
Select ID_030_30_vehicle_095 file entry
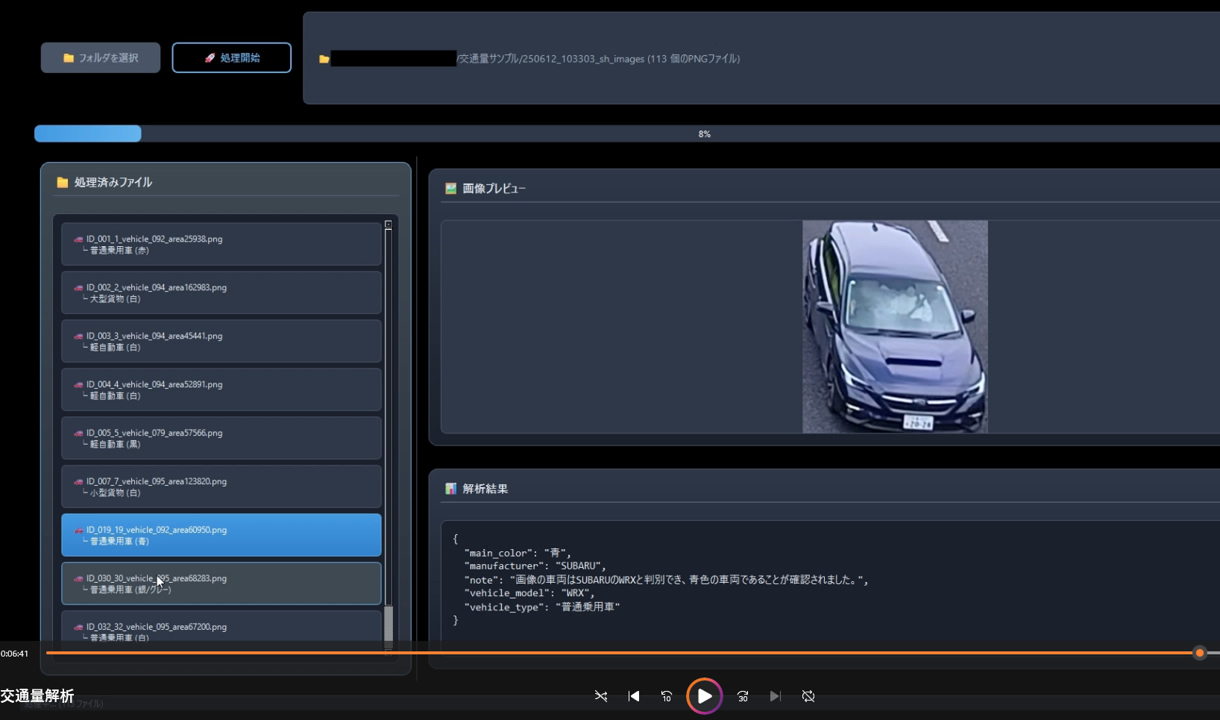pyautogui.click(x=221, y=584)
